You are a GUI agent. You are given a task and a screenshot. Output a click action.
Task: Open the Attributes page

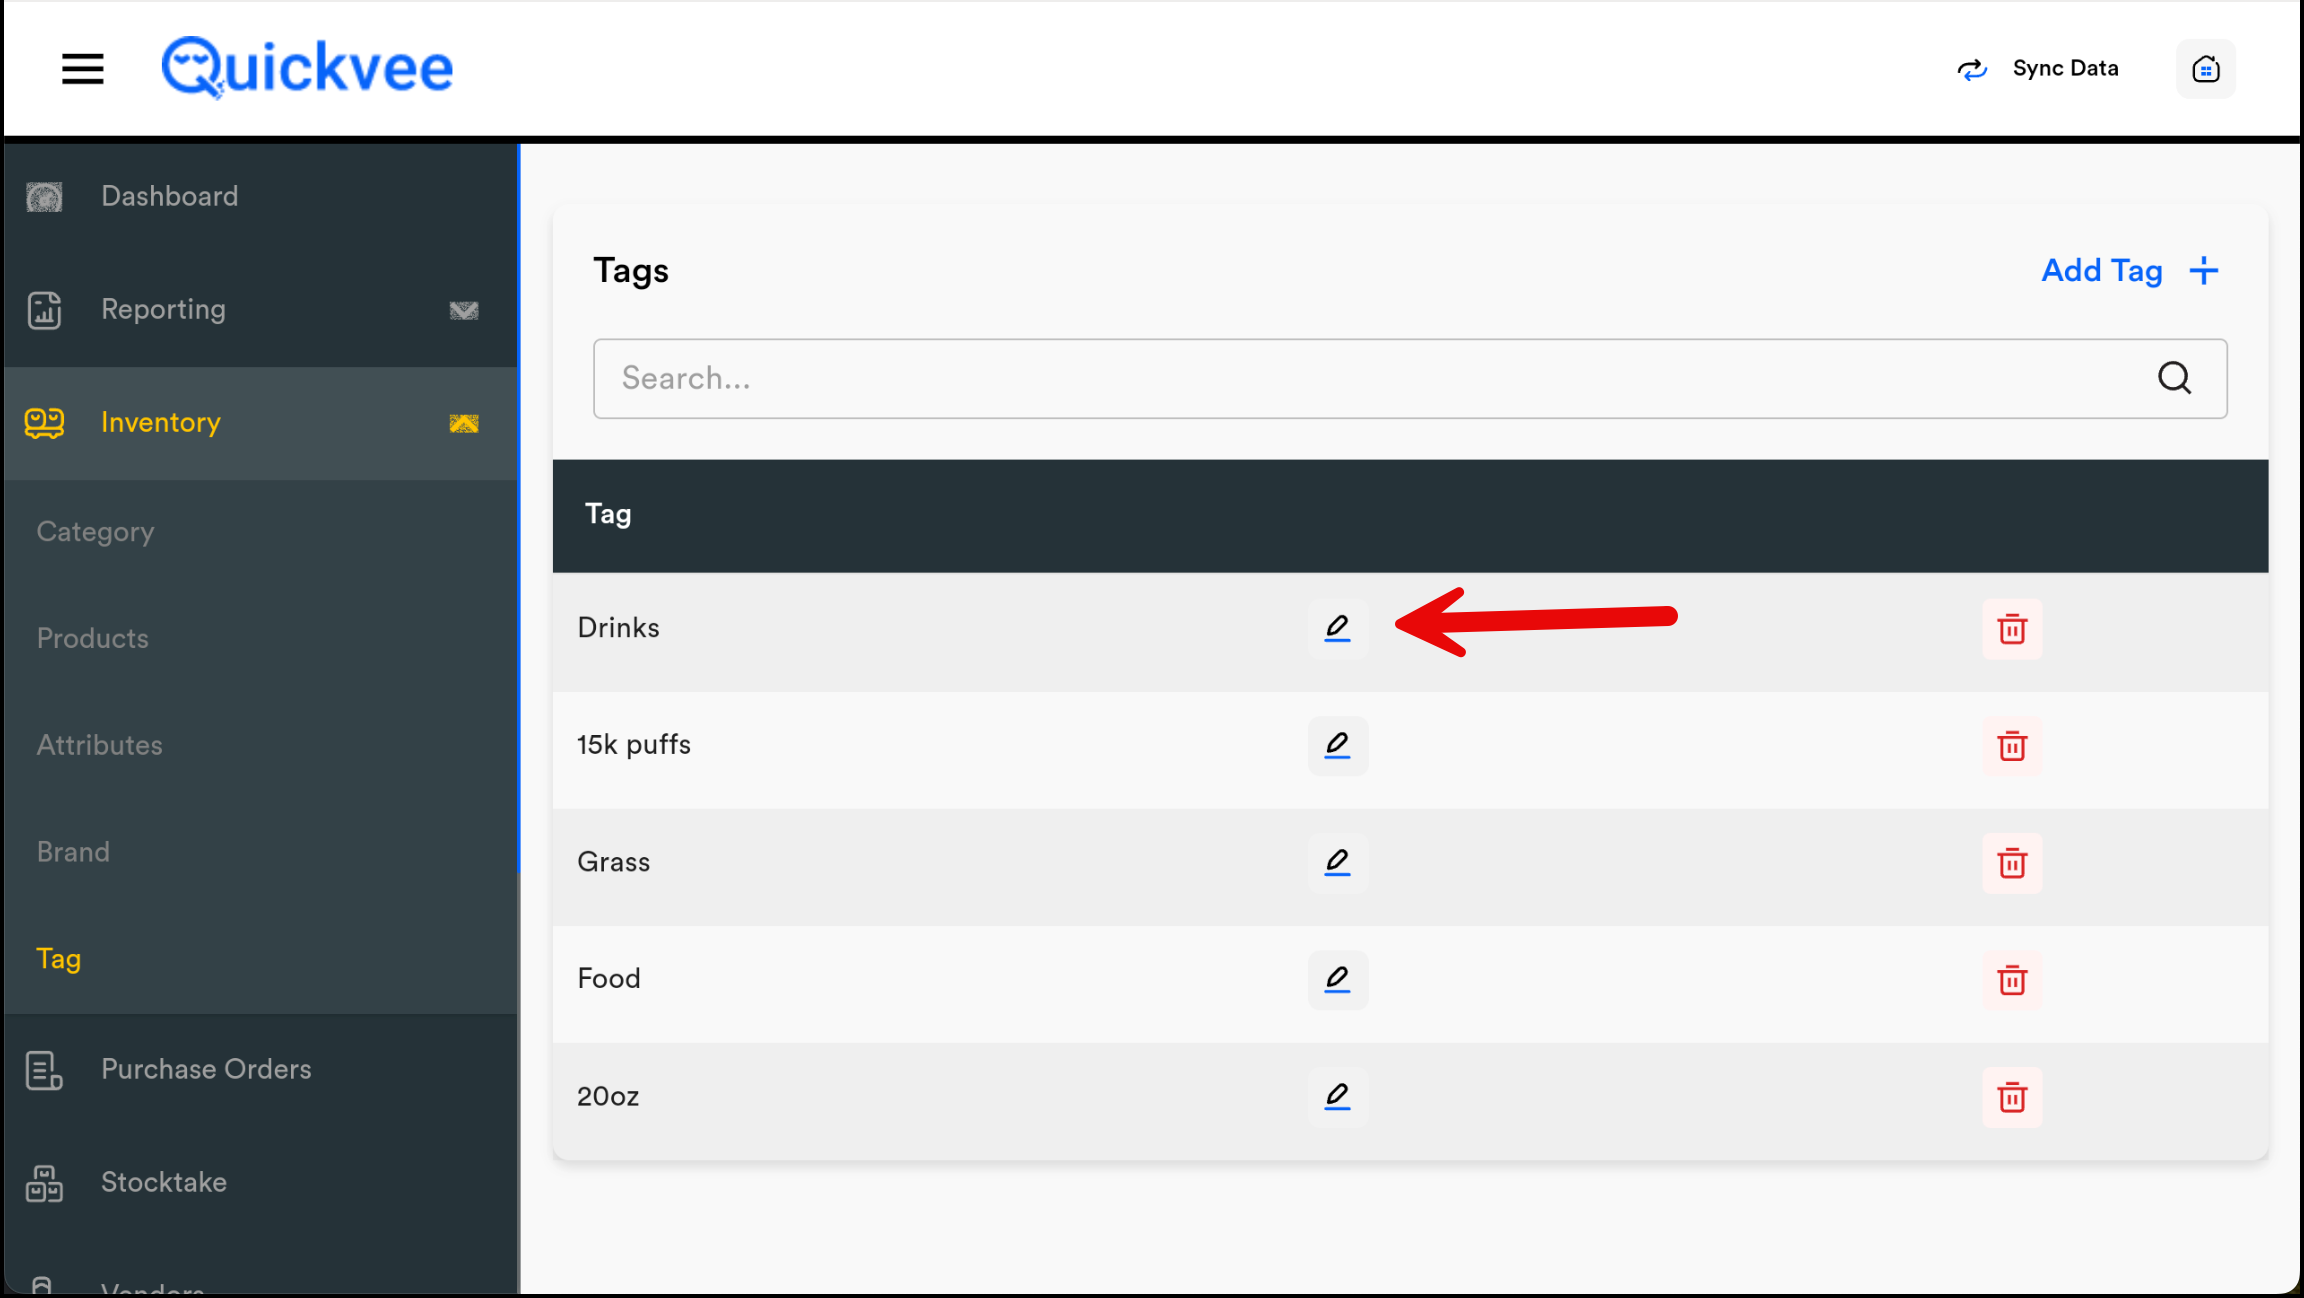pos(100,745)
